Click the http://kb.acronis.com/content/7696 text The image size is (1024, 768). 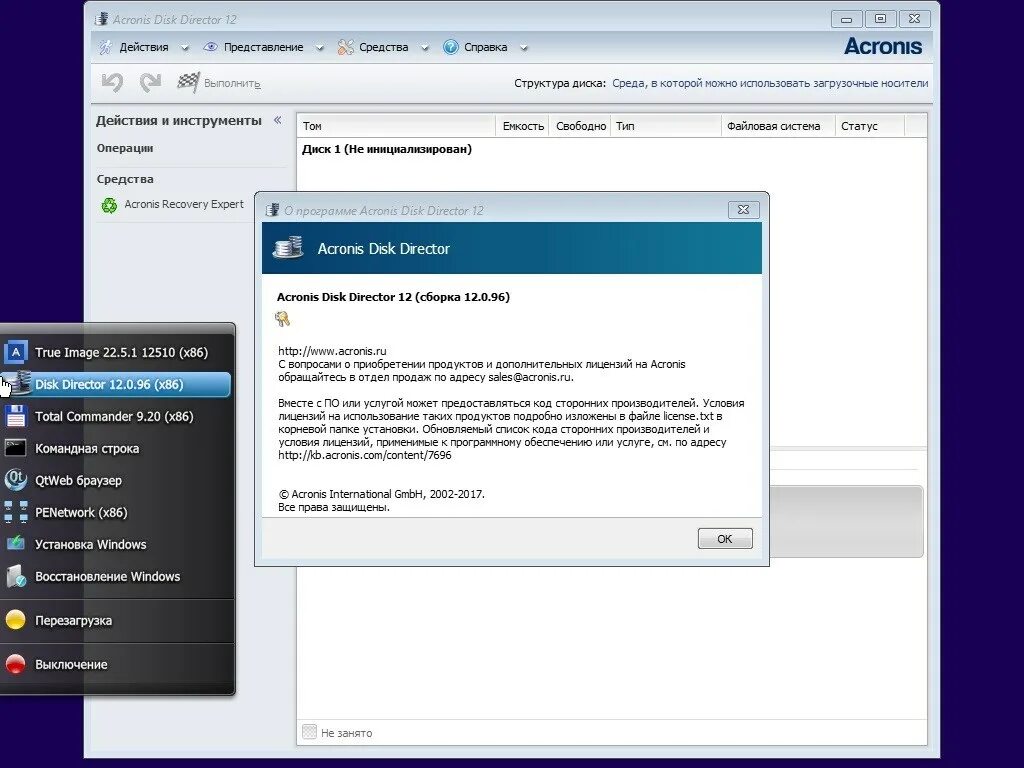click(x=364, y=455)
